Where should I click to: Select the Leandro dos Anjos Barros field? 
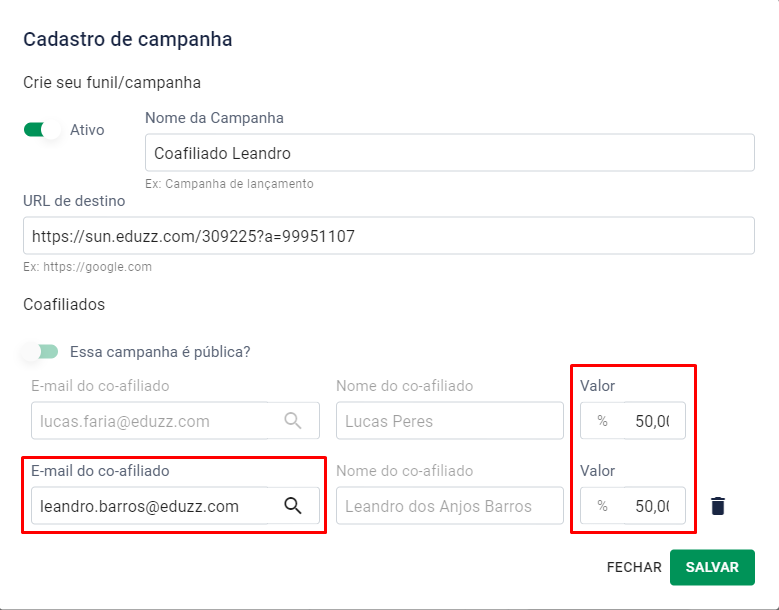(x=449, y=506)
